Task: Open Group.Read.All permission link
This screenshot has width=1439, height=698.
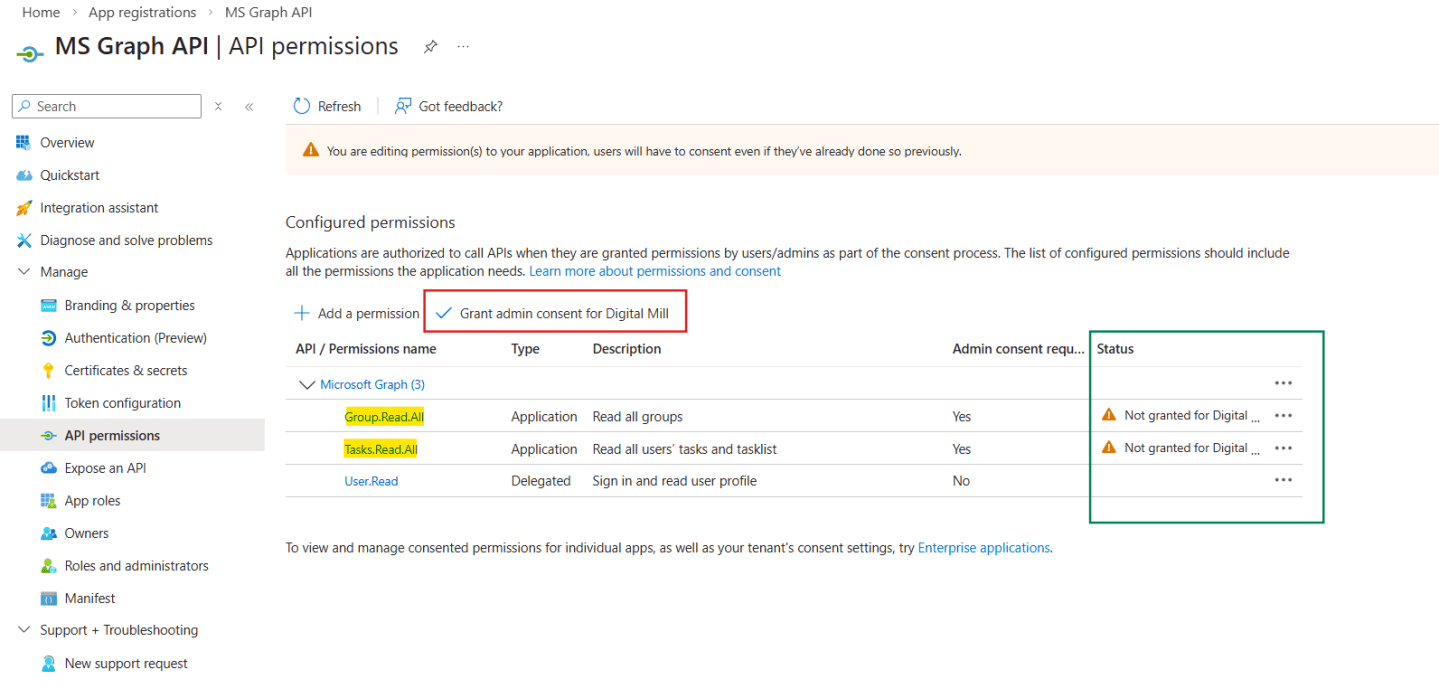Action: tap(384, 416)
